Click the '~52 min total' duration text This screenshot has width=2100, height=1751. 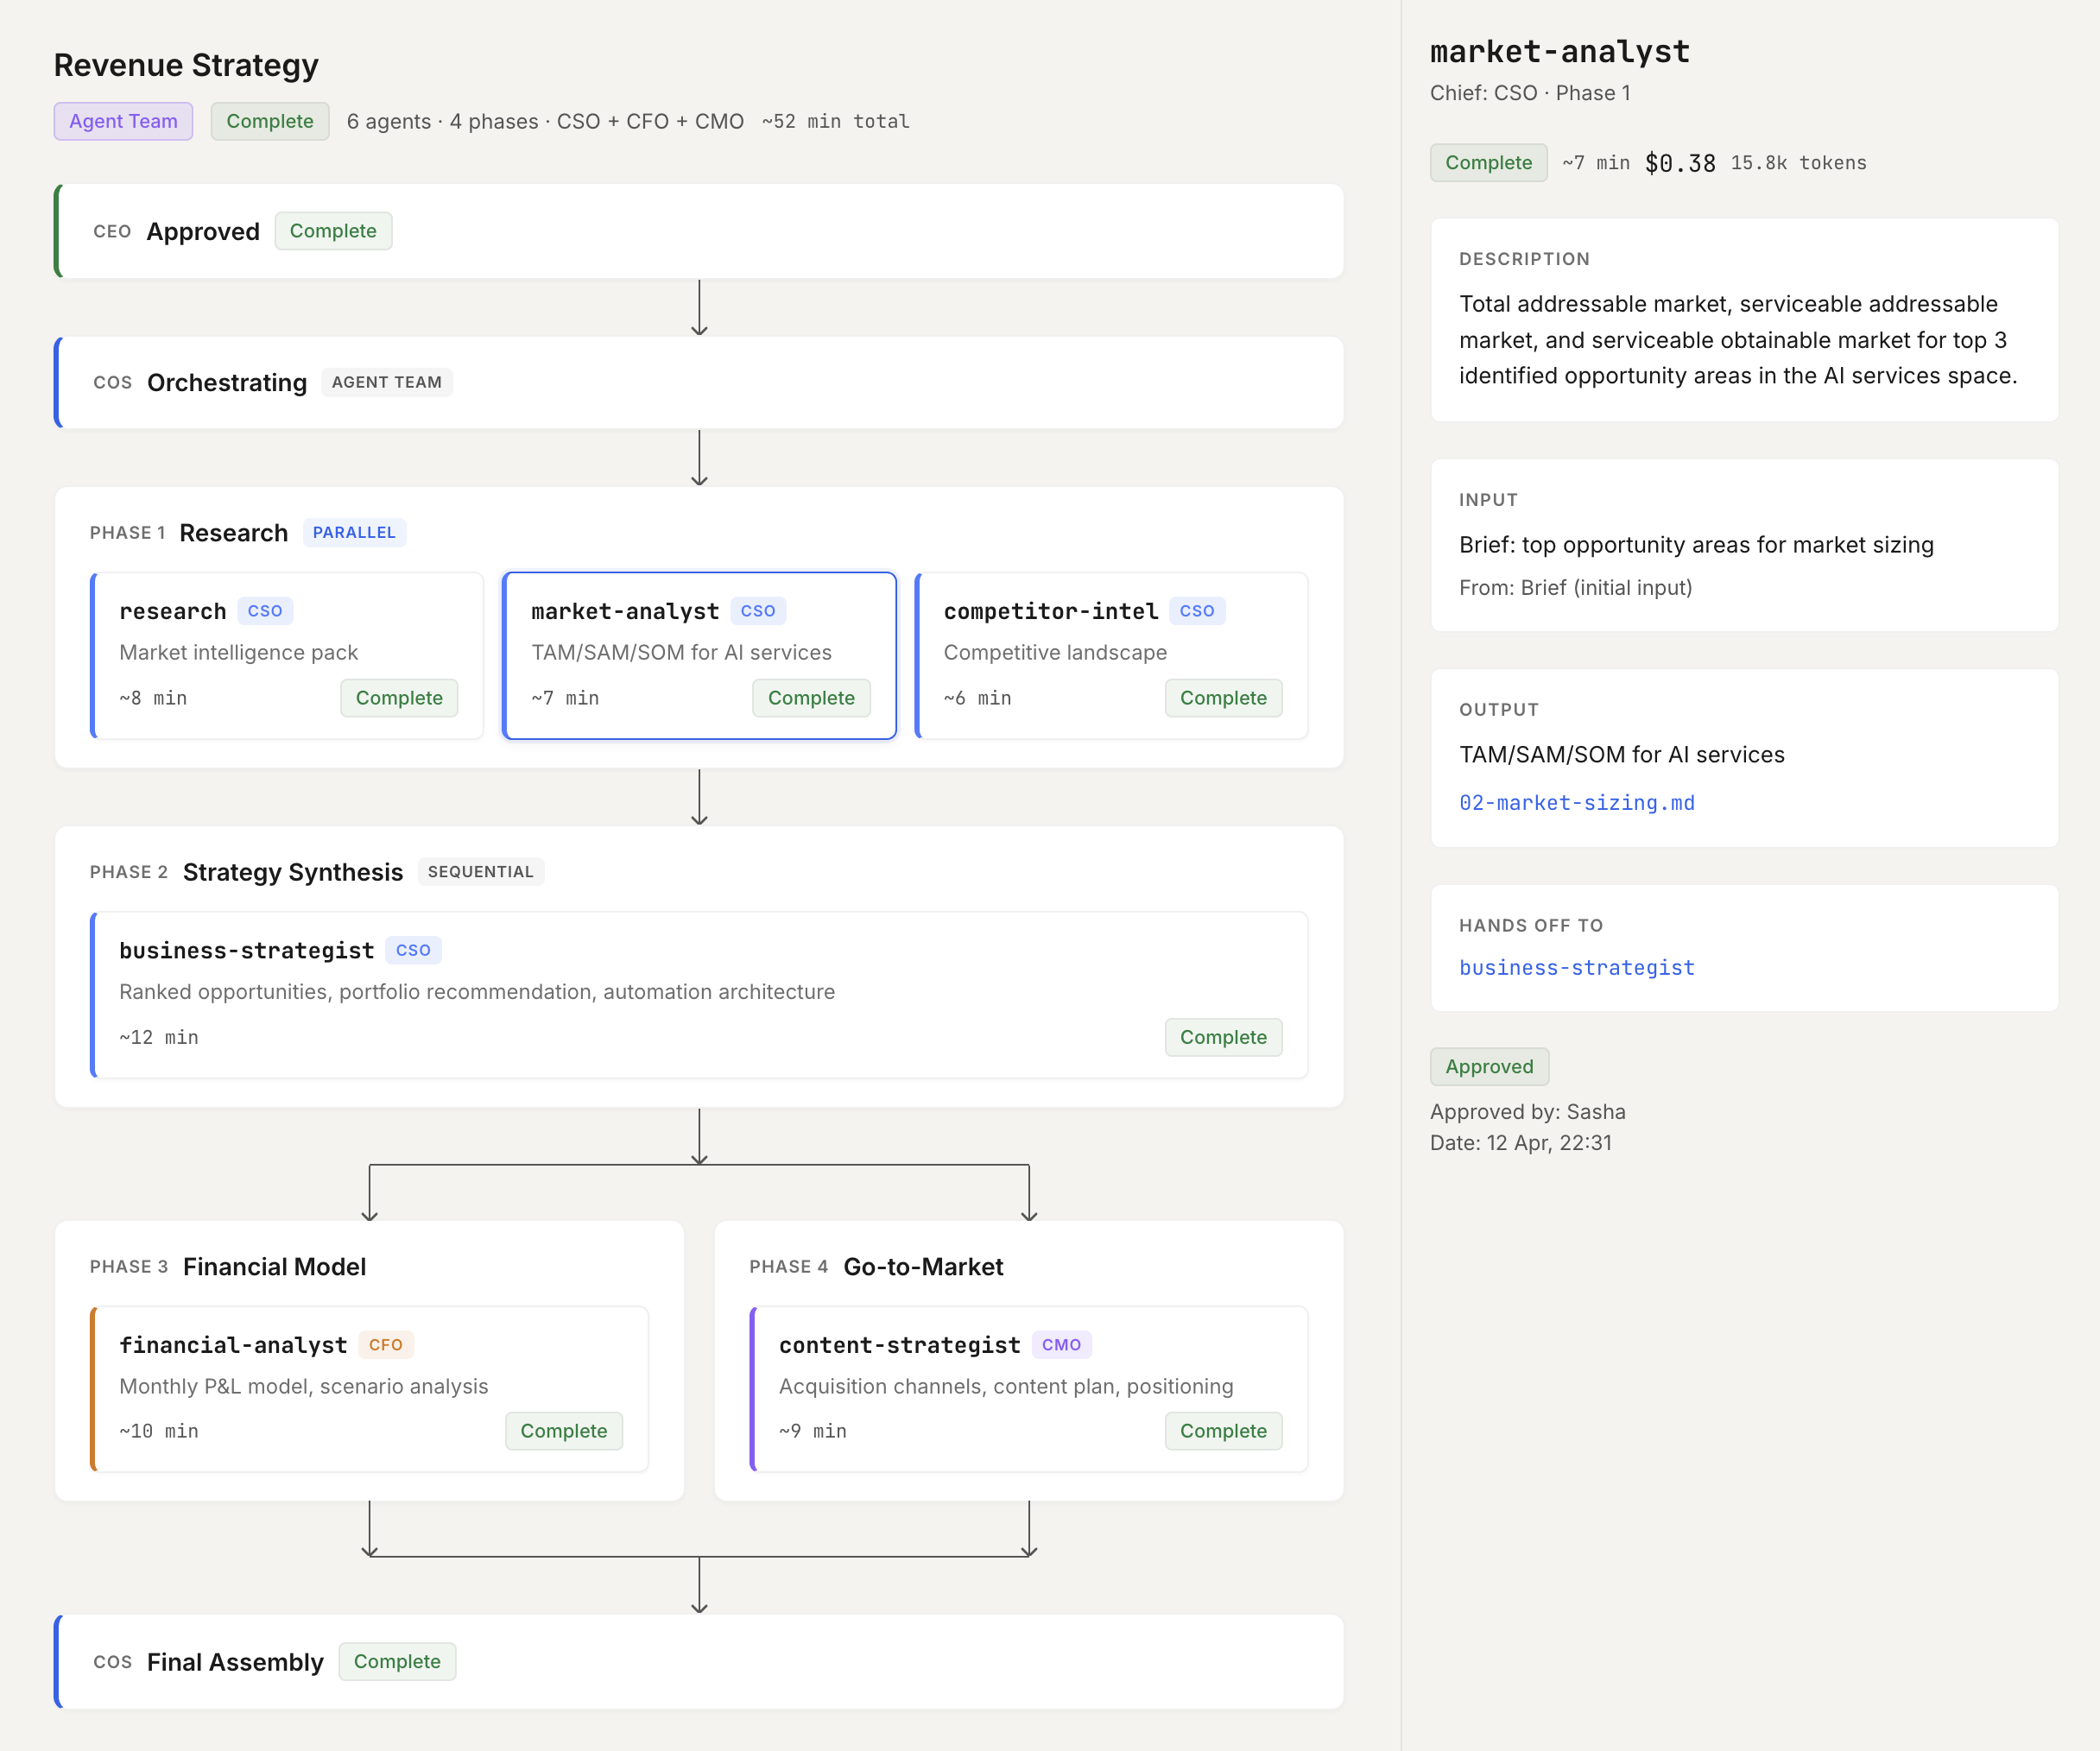pyautogui.click(x=836, y=121)
